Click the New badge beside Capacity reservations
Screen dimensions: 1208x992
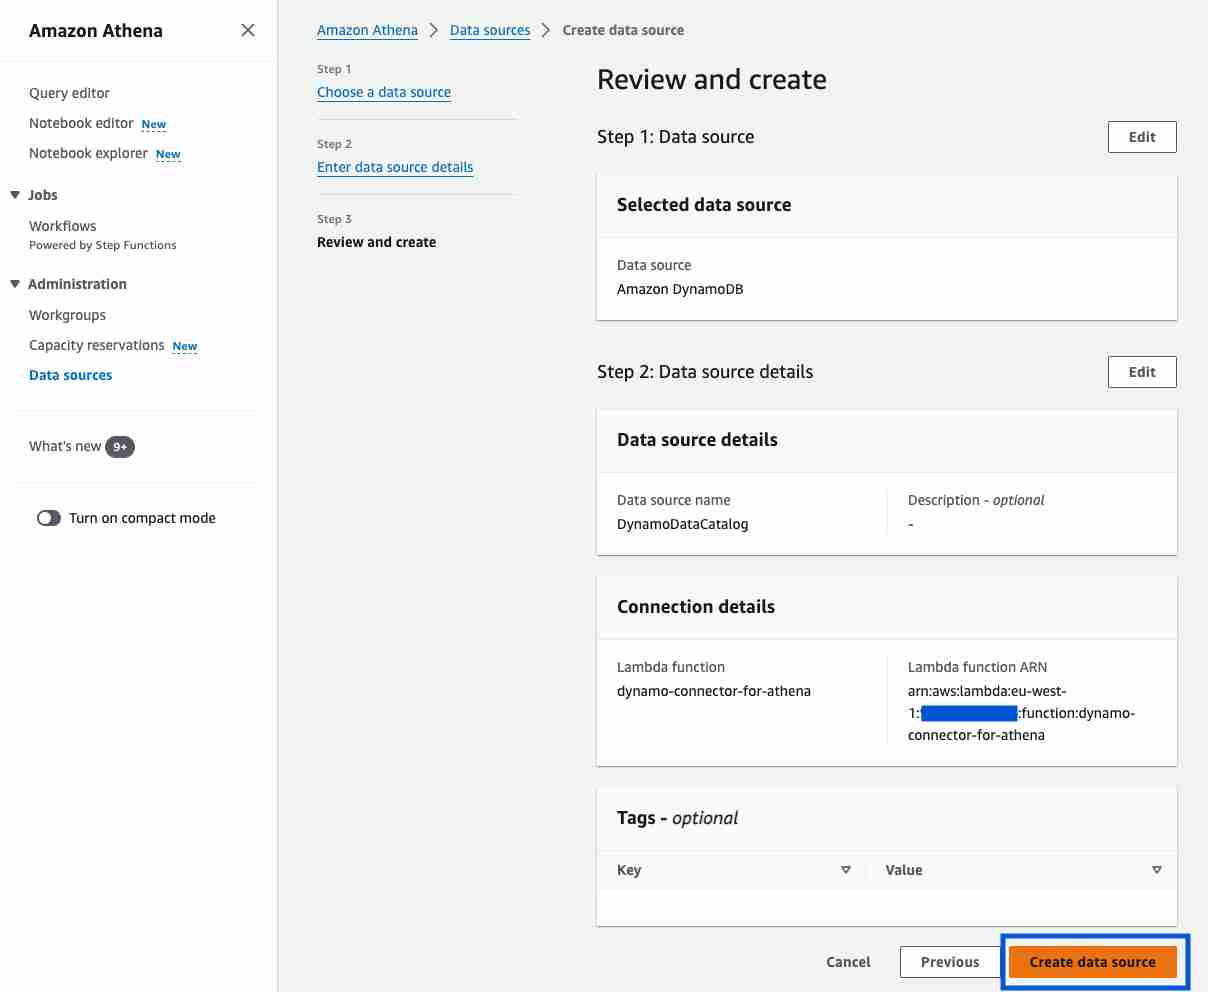(185, 346)
